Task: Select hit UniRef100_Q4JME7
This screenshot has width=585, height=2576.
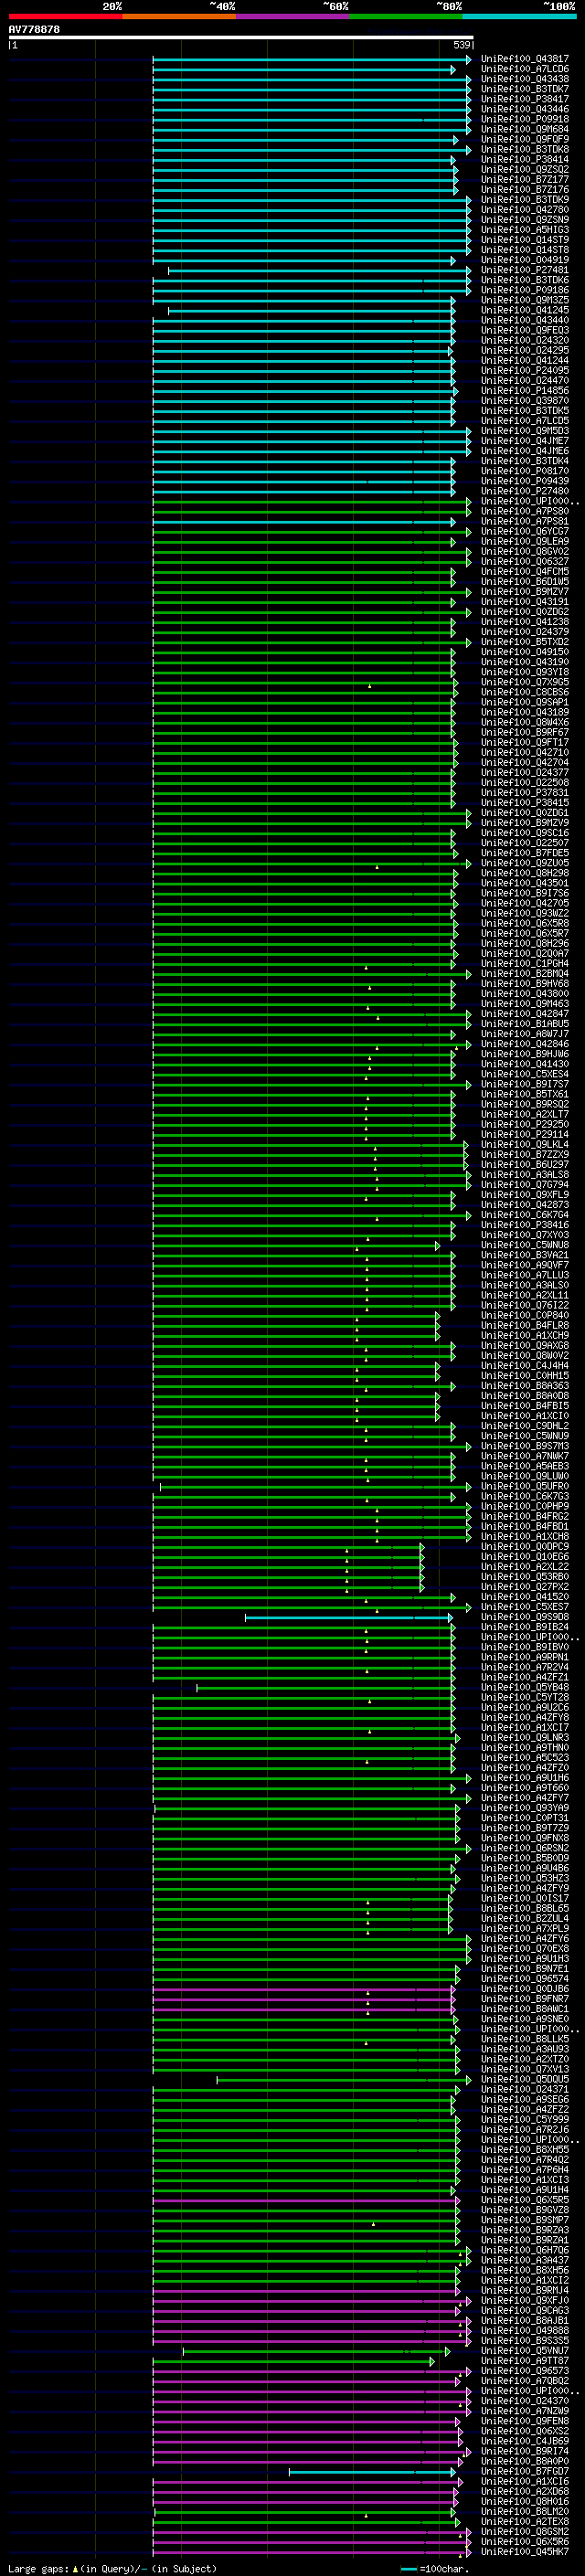Action: click(525, 441)
